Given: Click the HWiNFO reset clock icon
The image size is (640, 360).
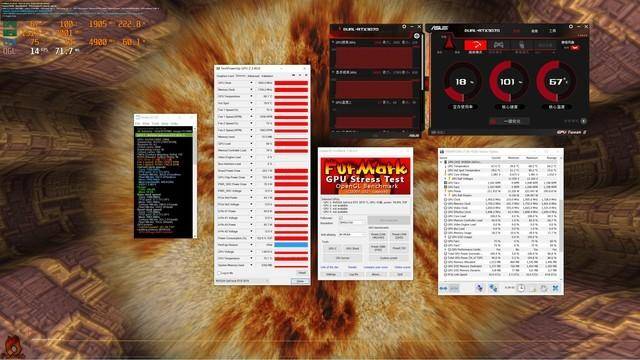Looking at the screenshot, I should [x=521, y=288].
